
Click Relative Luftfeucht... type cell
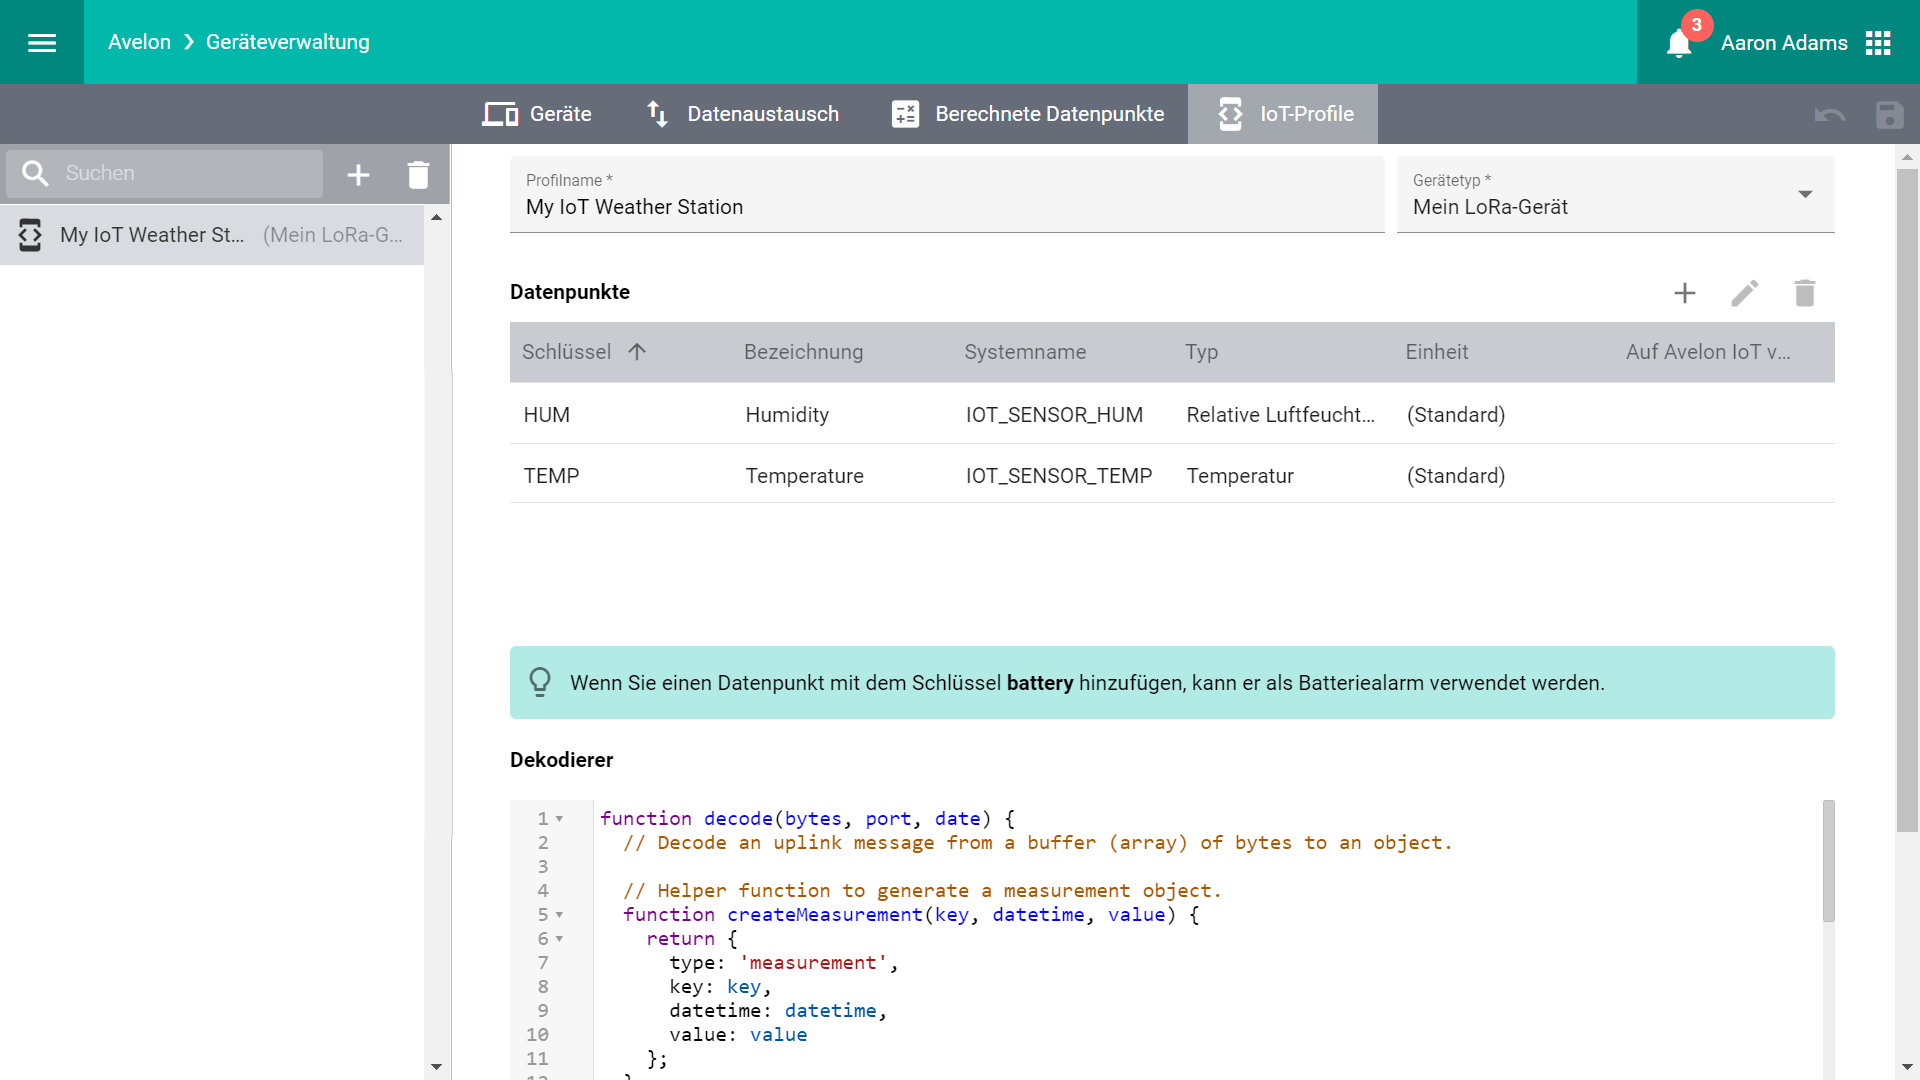click(x=1280, y=415)
